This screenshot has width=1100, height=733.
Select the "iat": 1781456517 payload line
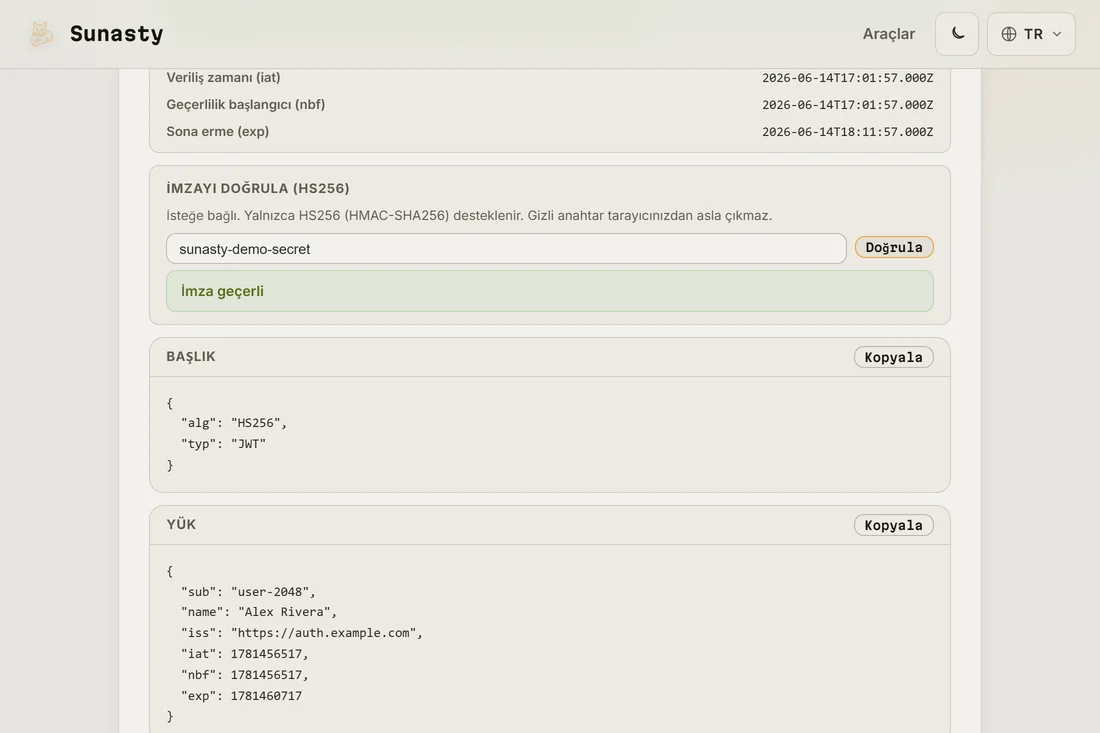click(244, 654)
